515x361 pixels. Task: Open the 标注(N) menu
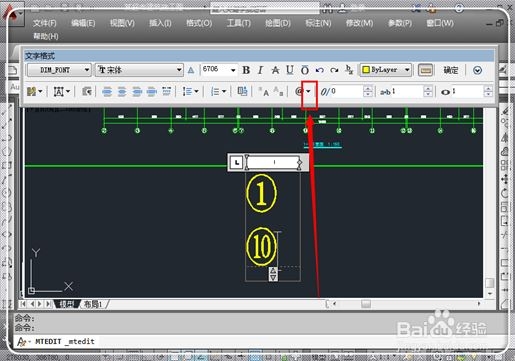tap(318, 23)
